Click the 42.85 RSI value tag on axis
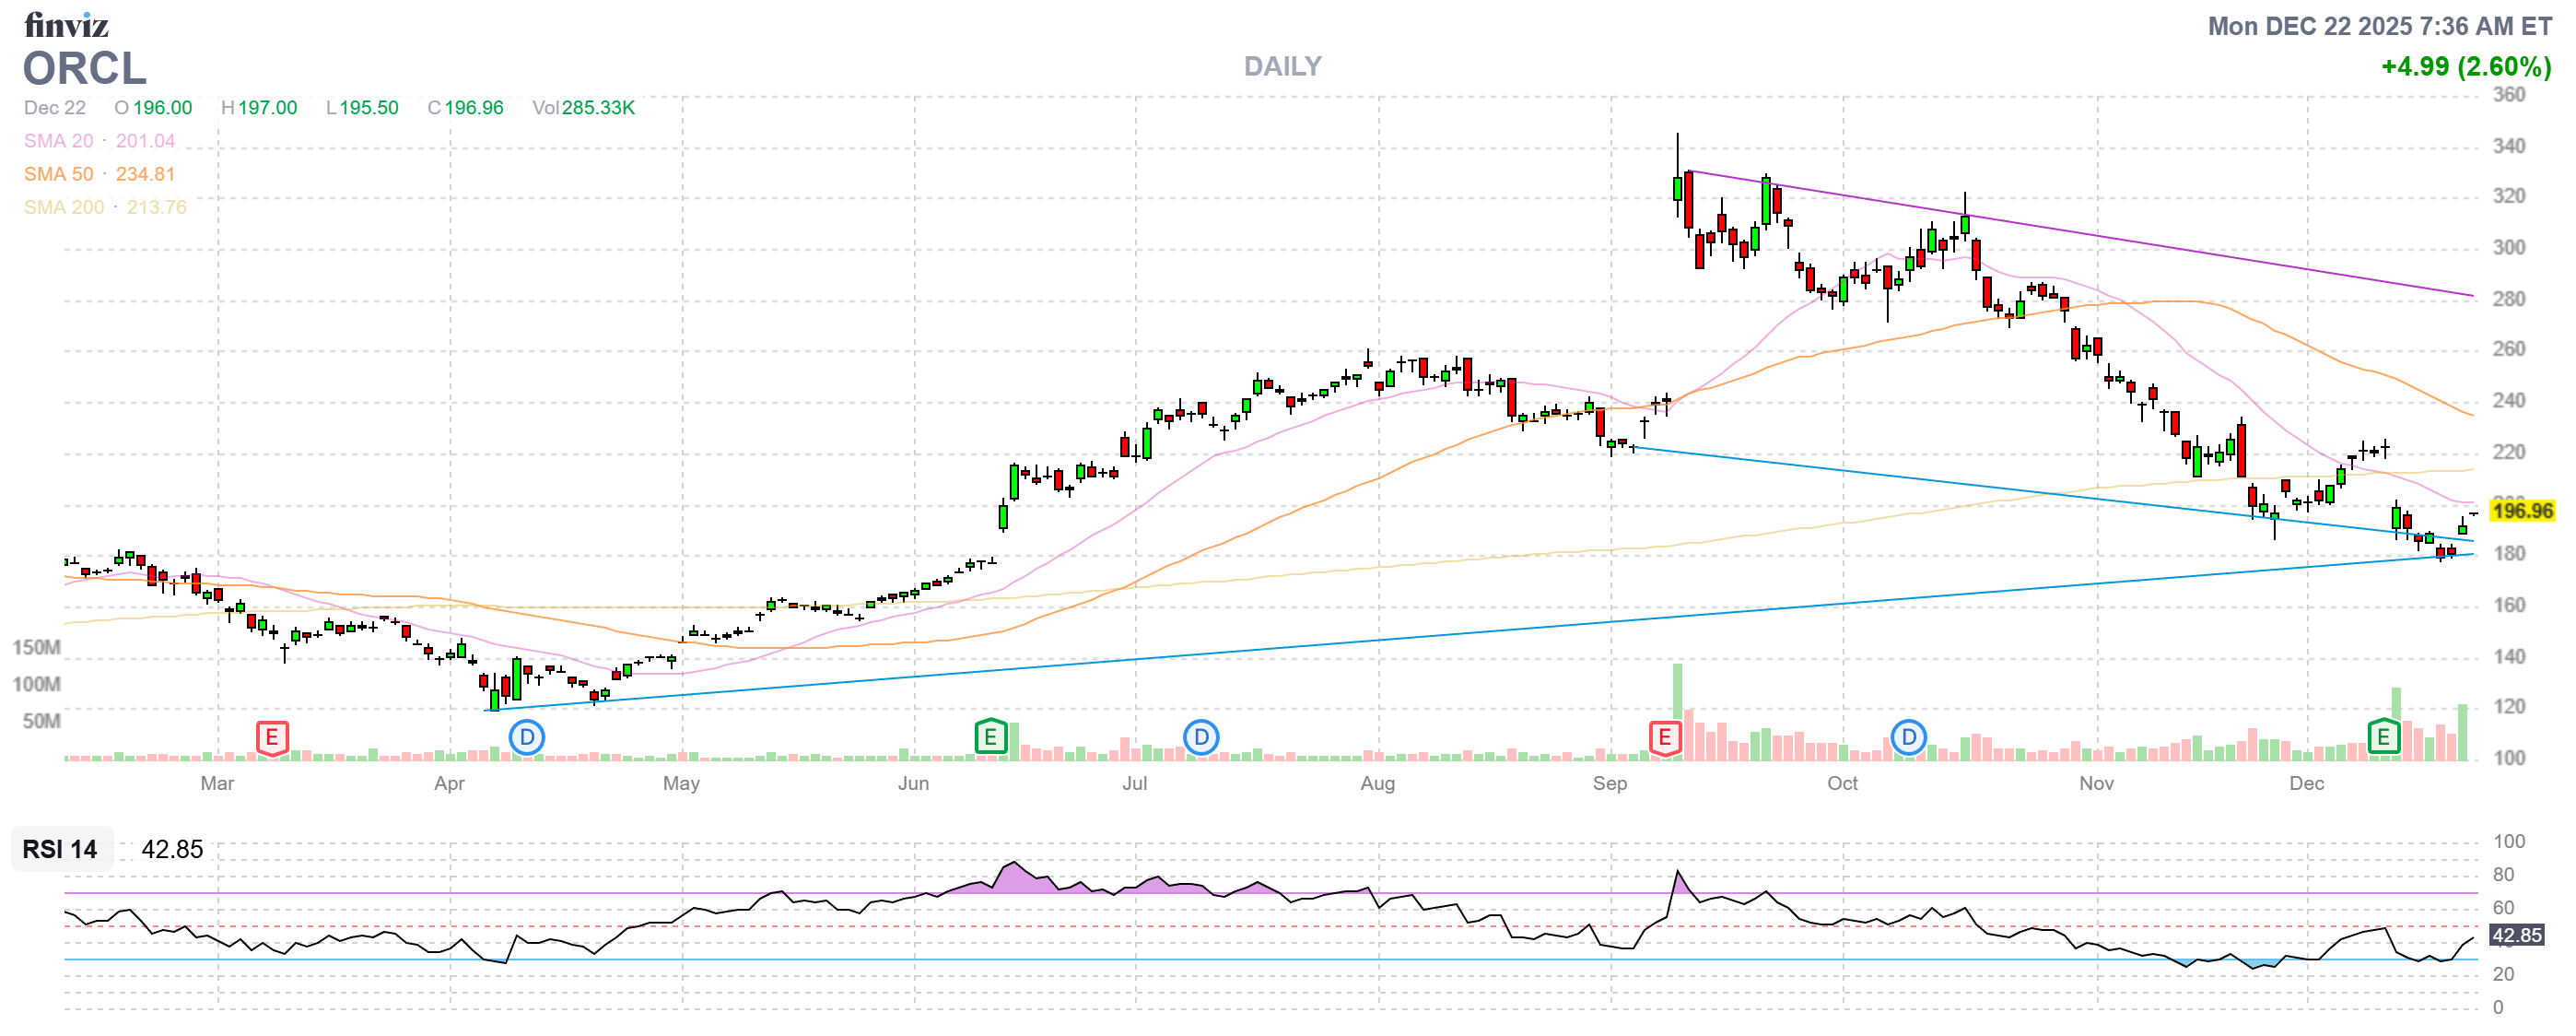The width and height of the screenshot is (2576, 1036). (2516, 935)
